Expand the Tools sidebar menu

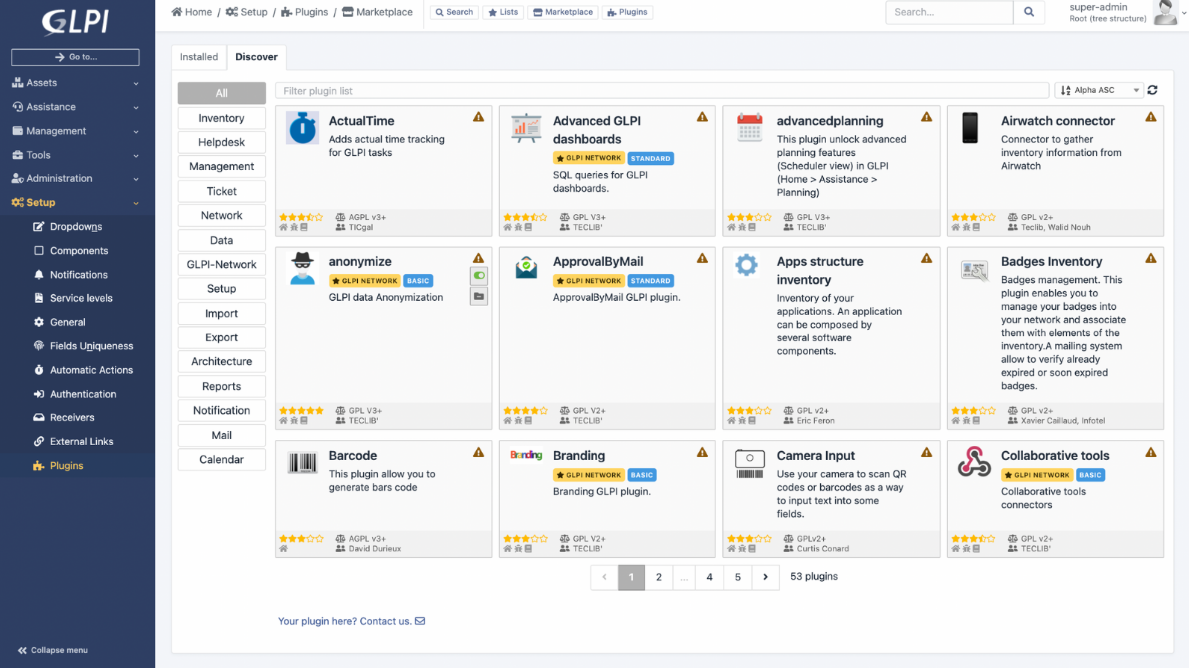tap(75, 155)
